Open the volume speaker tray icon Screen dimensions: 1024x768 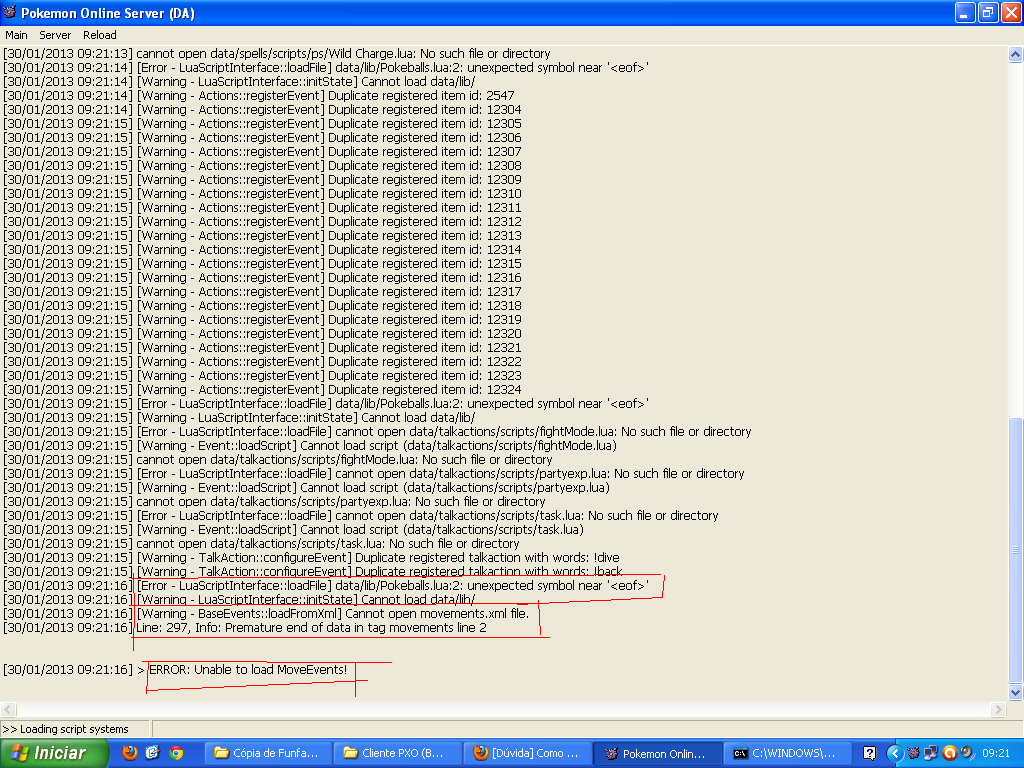[967, 753]
